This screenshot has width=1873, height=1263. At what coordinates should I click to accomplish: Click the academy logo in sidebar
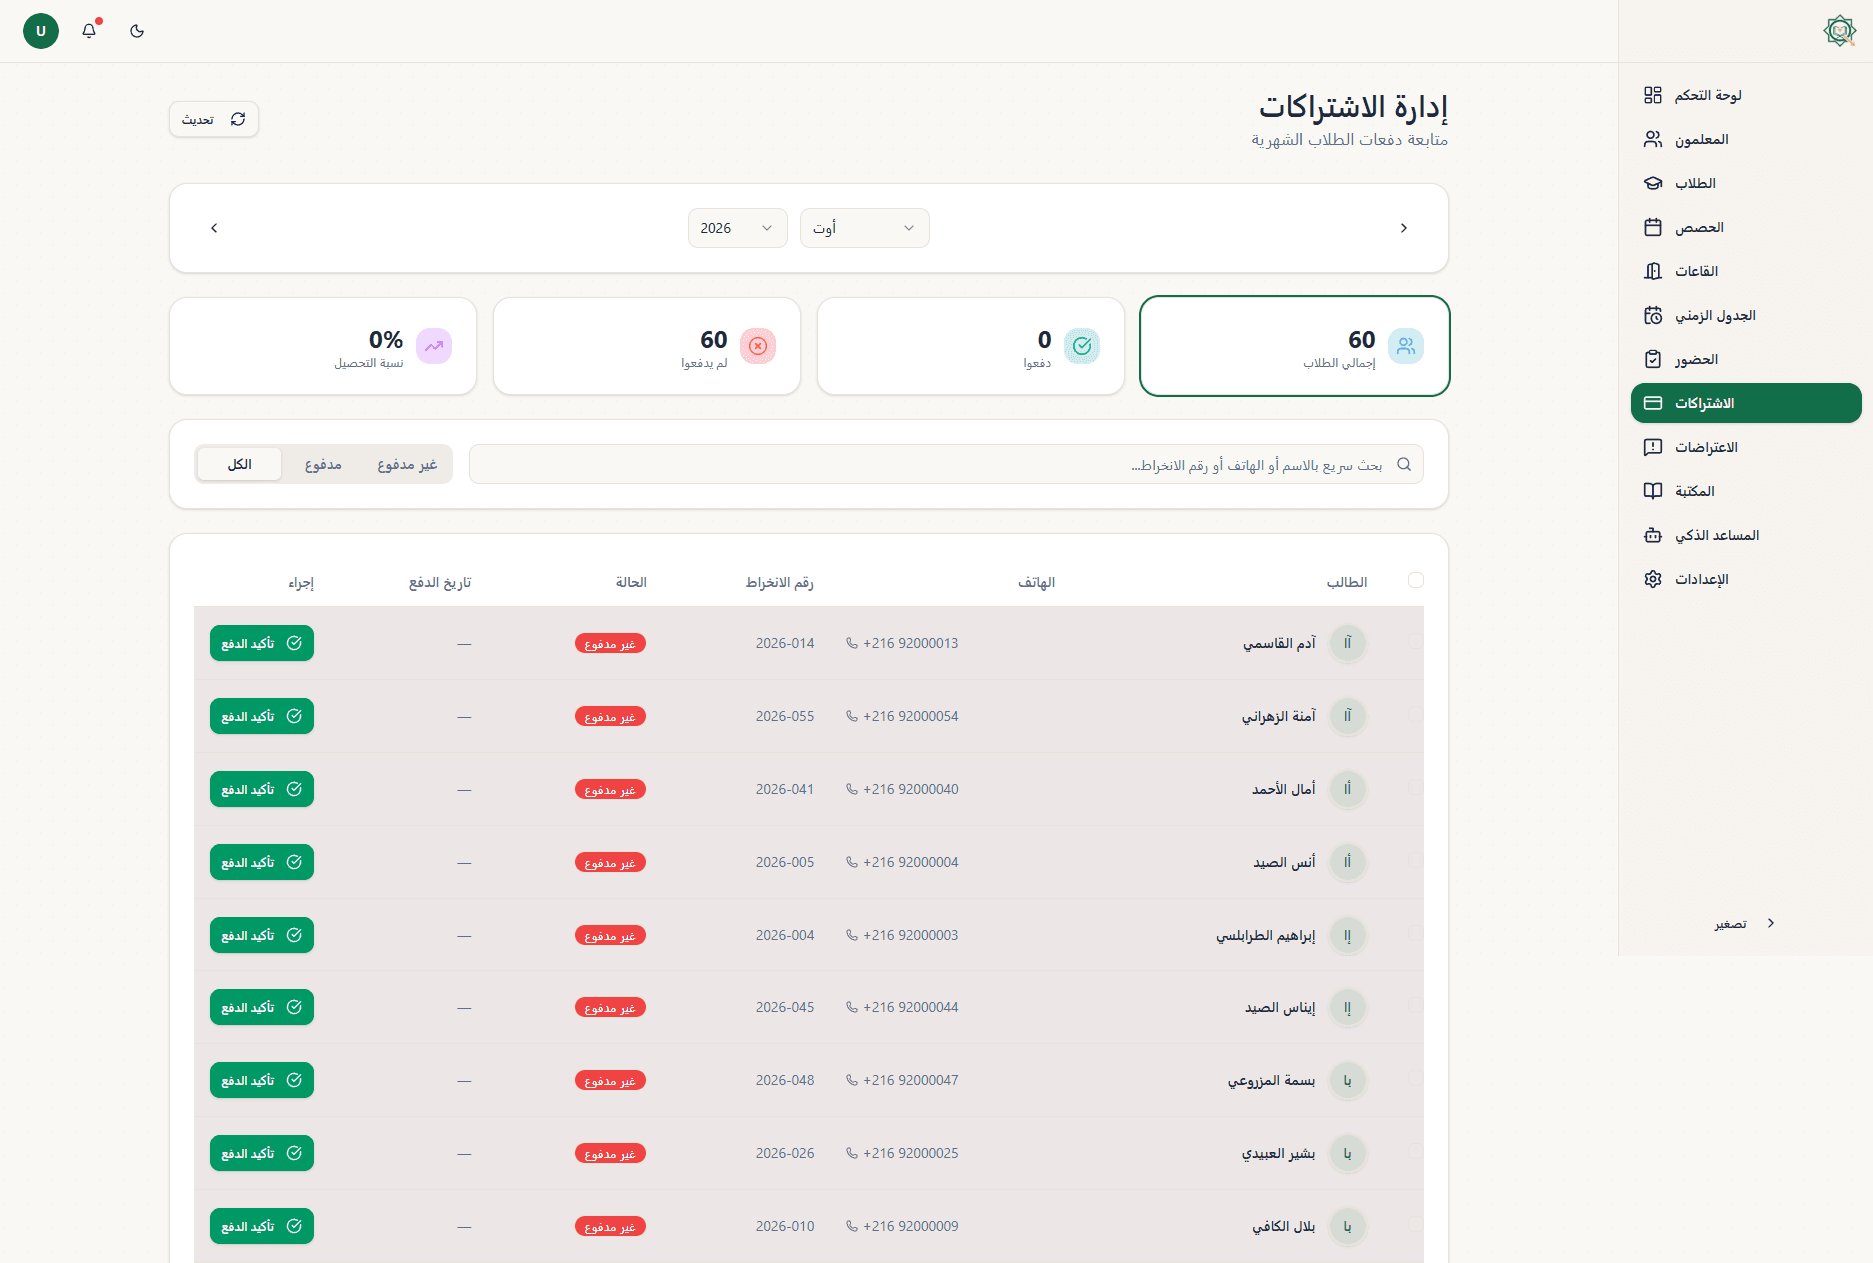pos(1840,31)
